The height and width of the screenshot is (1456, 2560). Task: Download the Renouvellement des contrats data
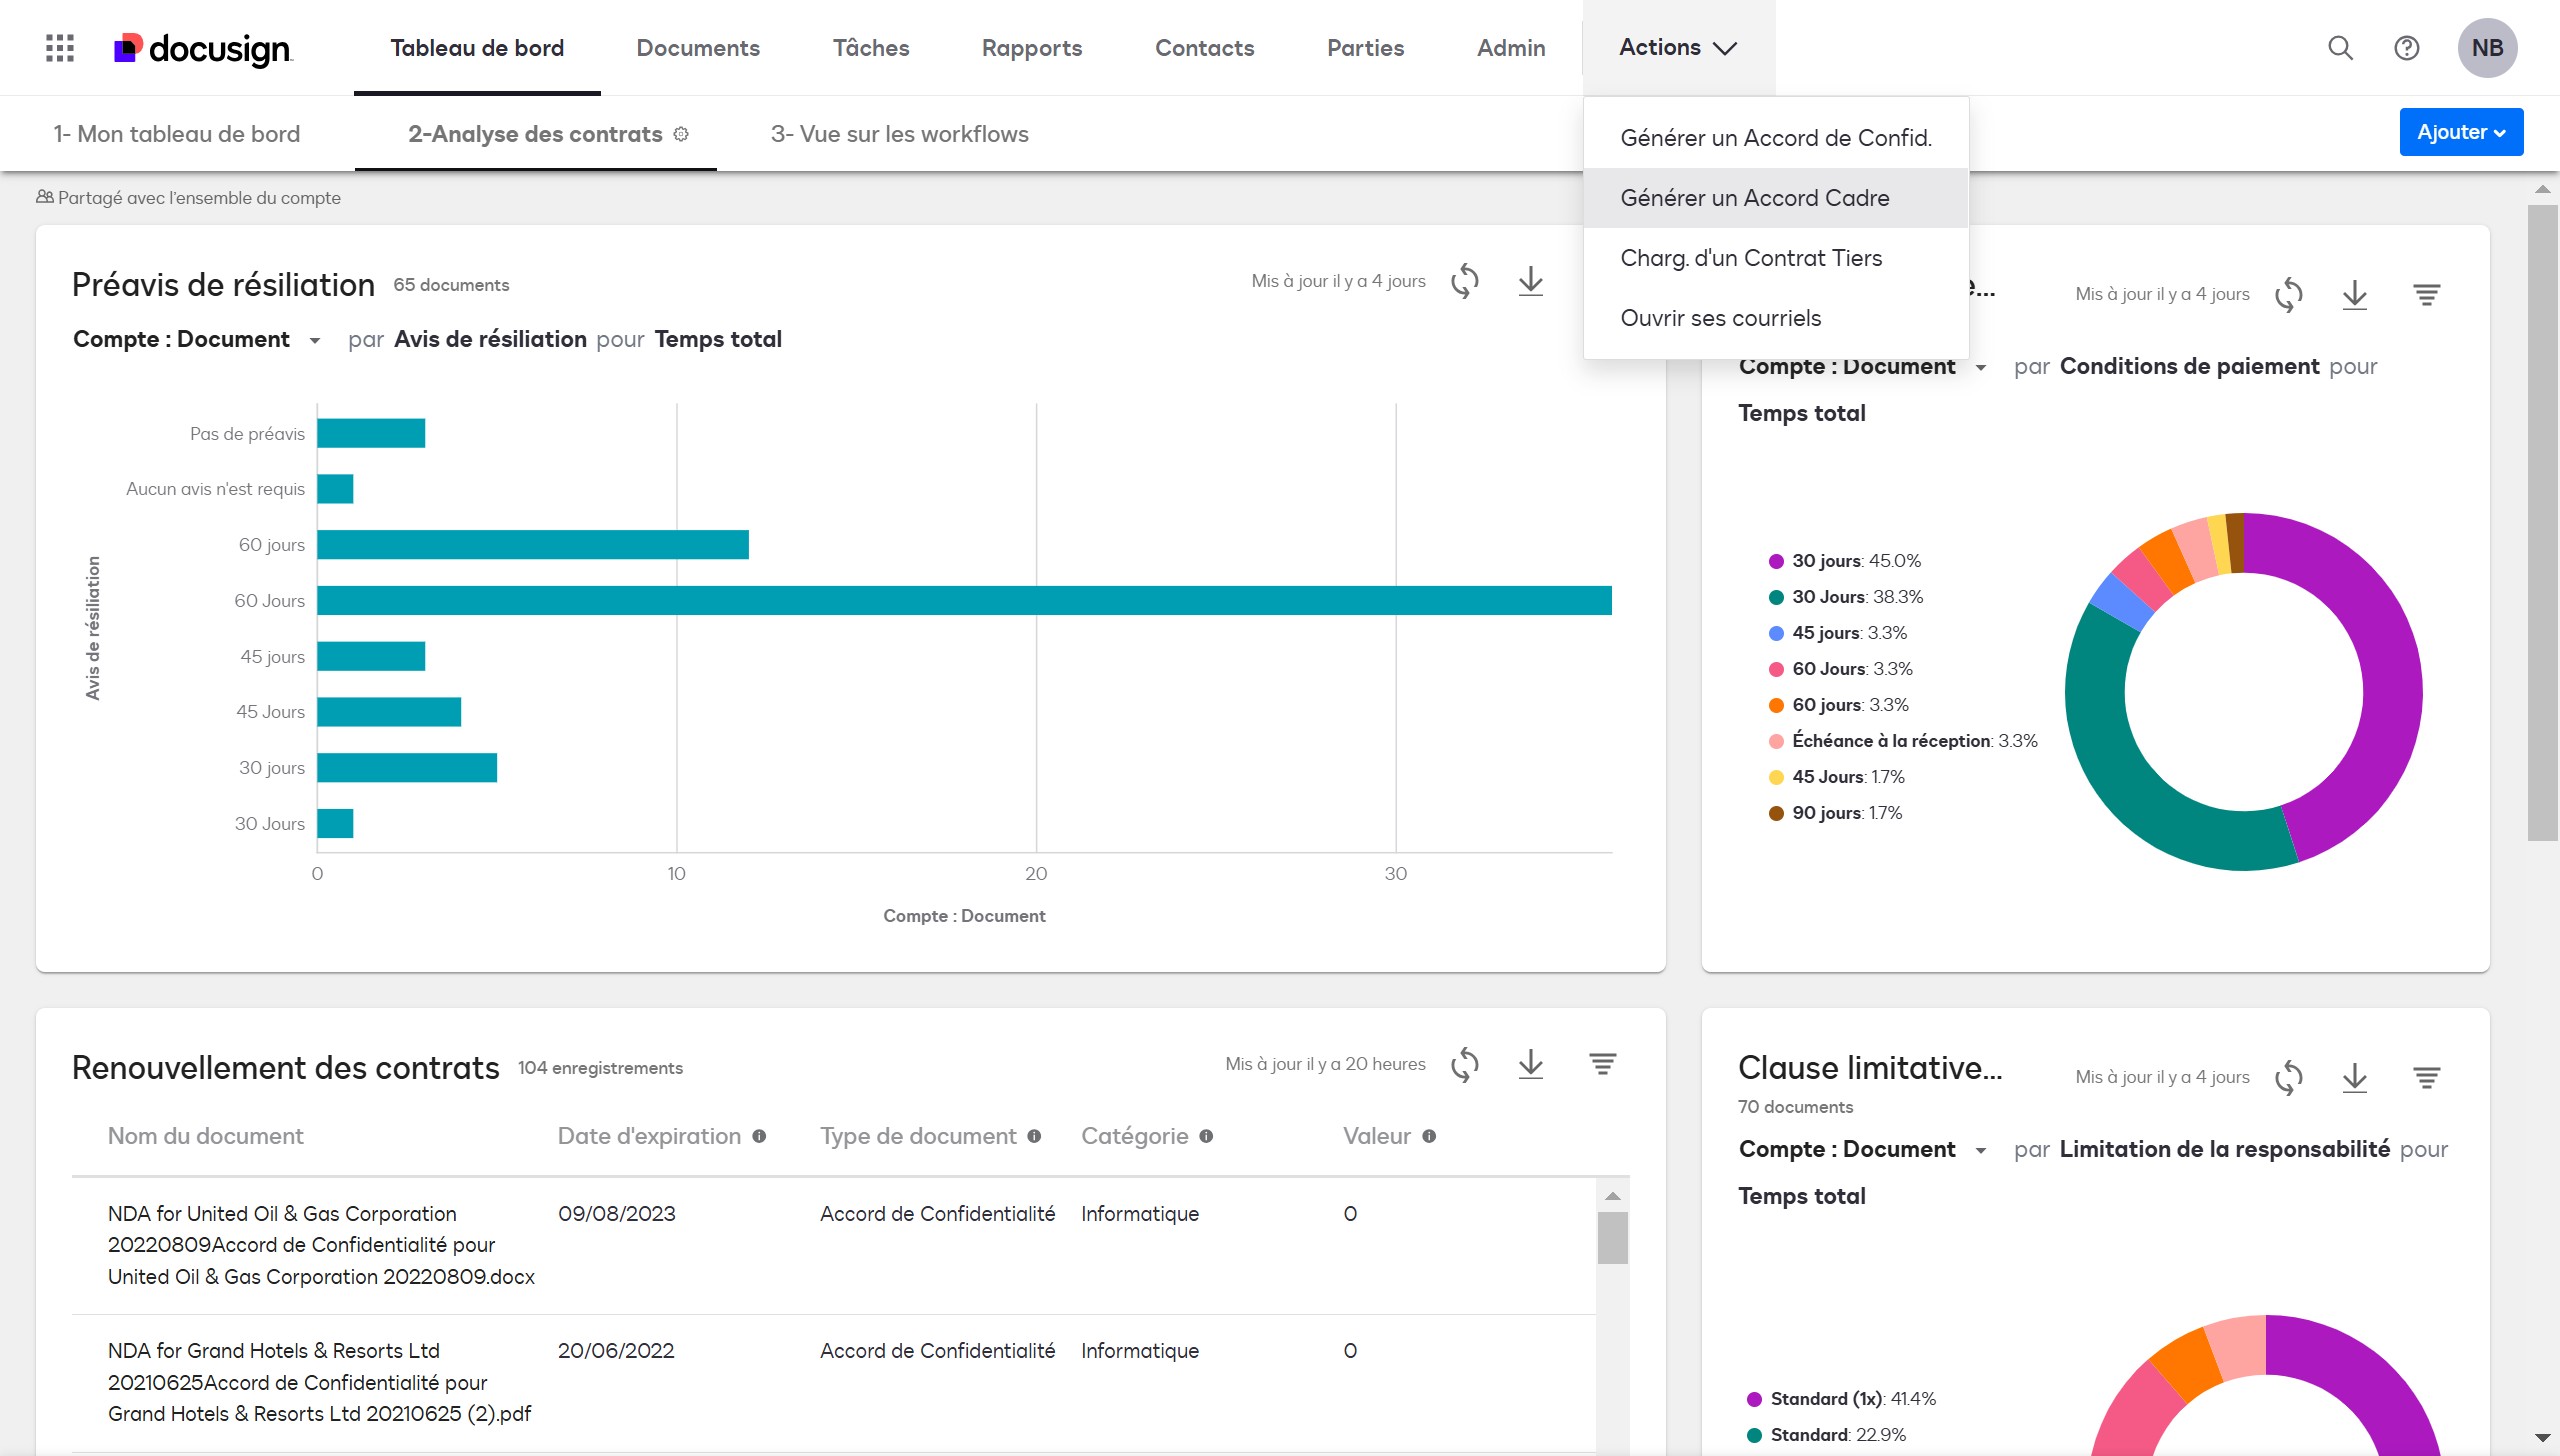tap(1531, 1064)
